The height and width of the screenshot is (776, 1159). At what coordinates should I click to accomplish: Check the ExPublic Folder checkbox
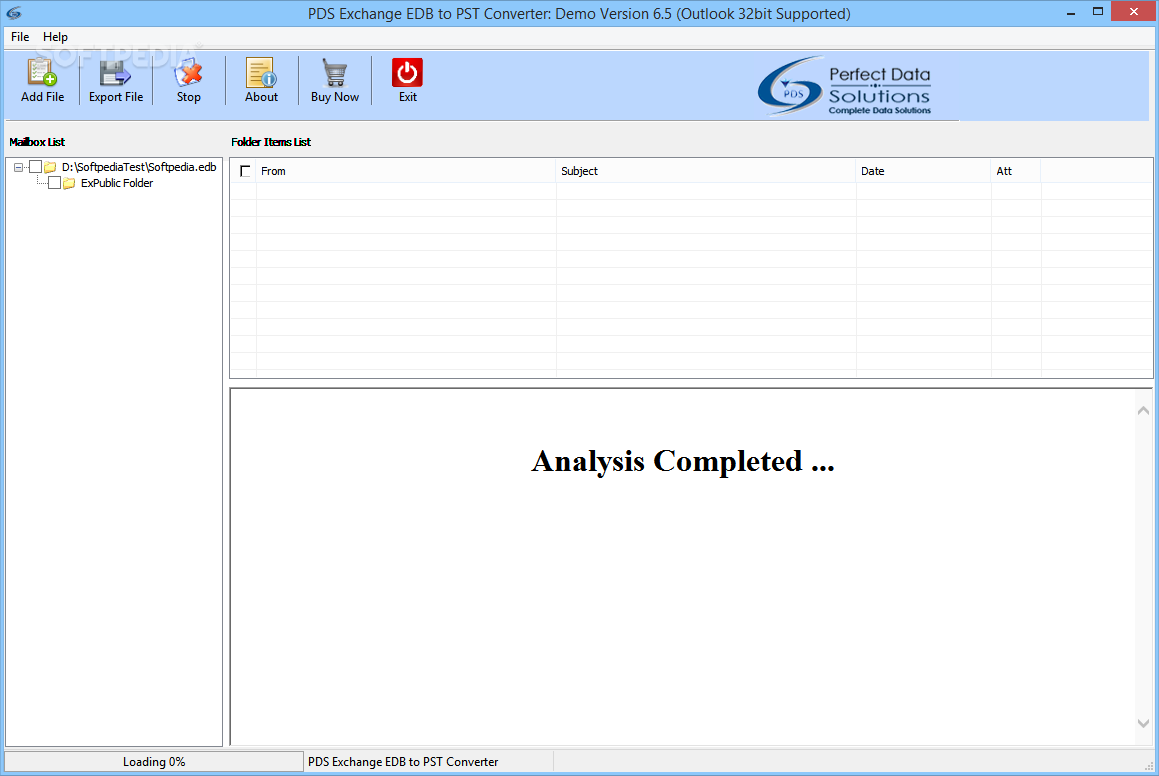coord(54,183)
